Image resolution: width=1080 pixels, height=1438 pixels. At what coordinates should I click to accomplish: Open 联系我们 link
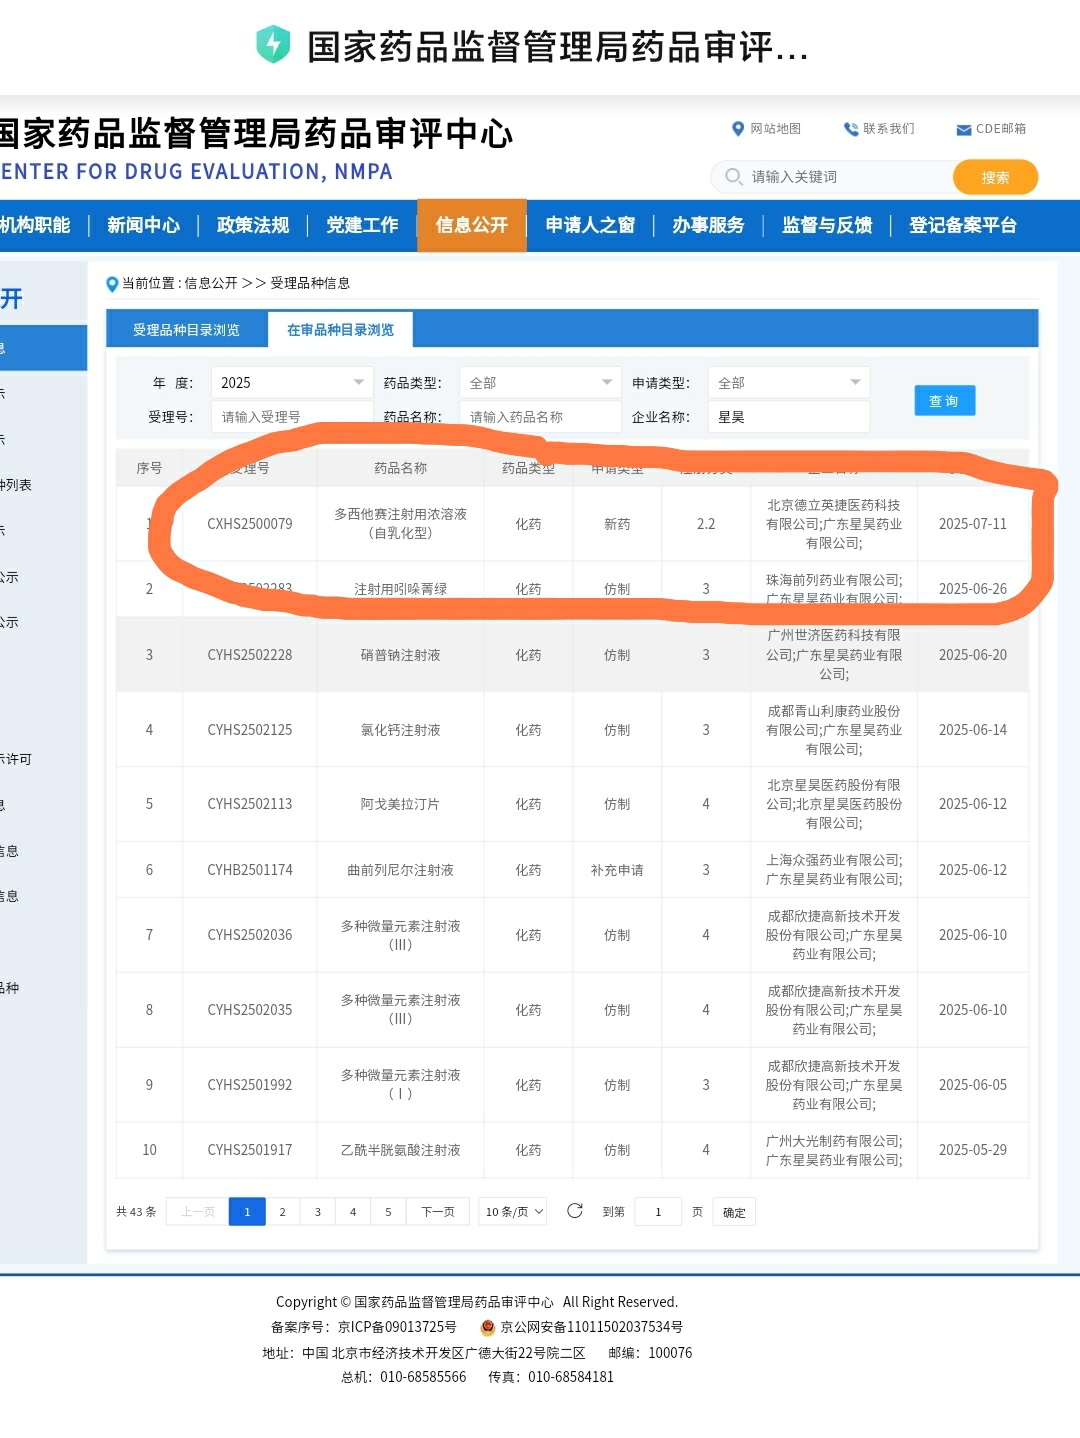point(889,129)
